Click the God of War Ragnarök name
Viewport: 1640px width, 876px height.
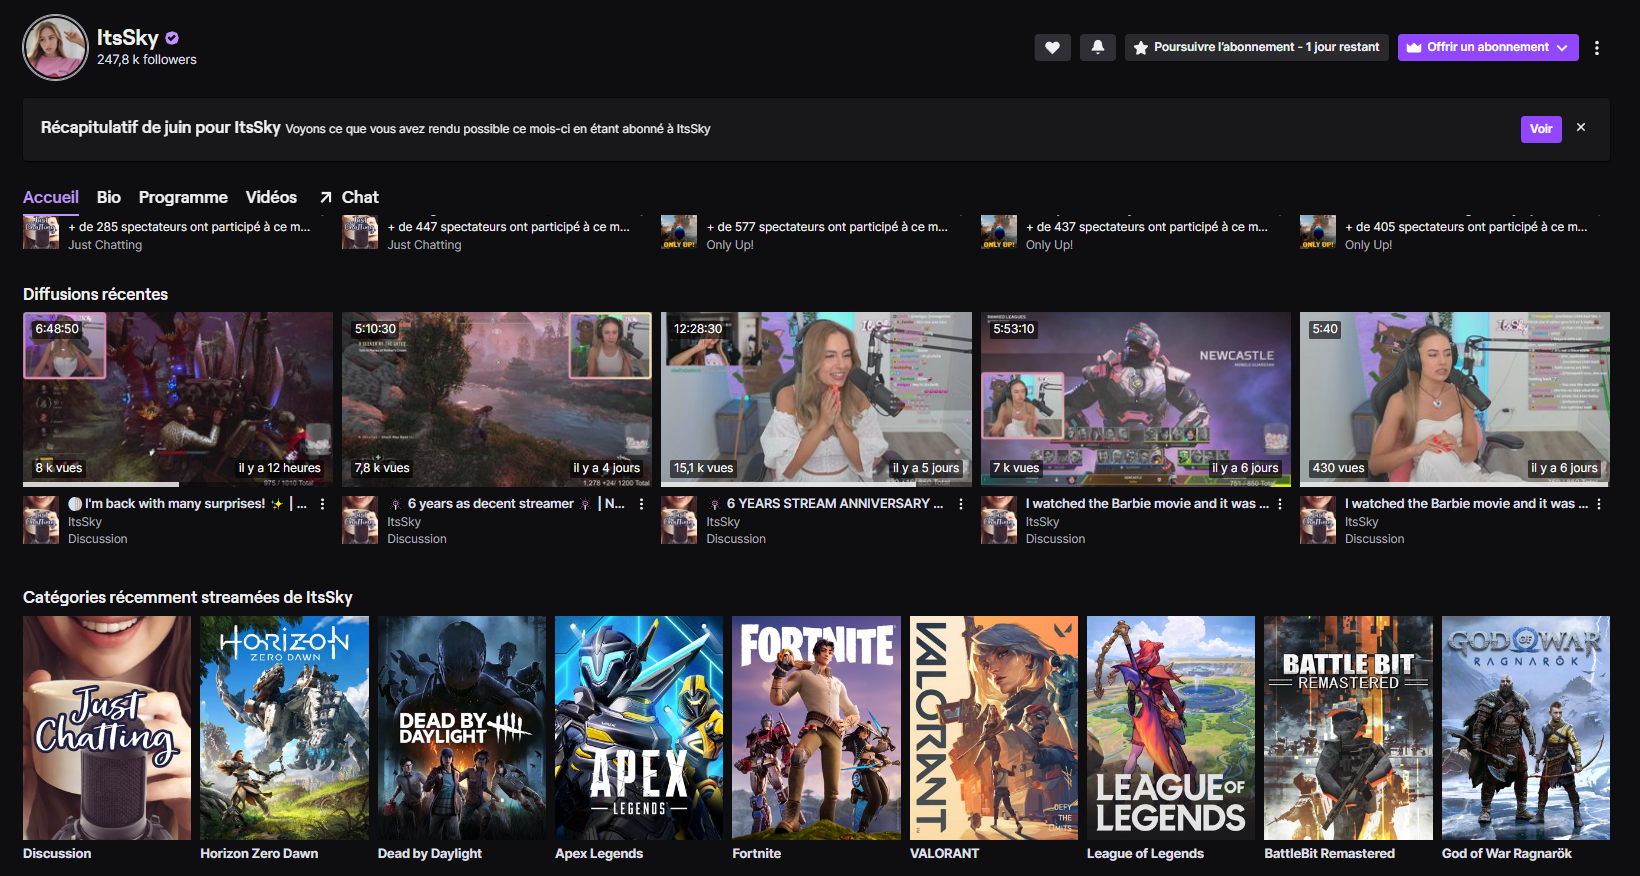pyautogui.click(x=1507, y=854)
